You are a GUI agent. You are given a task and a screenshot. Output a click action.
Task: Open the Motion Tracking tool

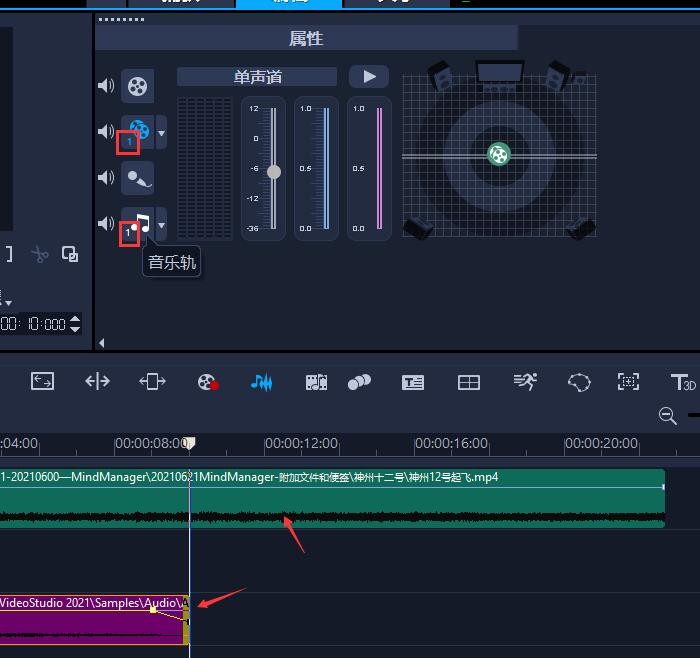click(627, 382)
